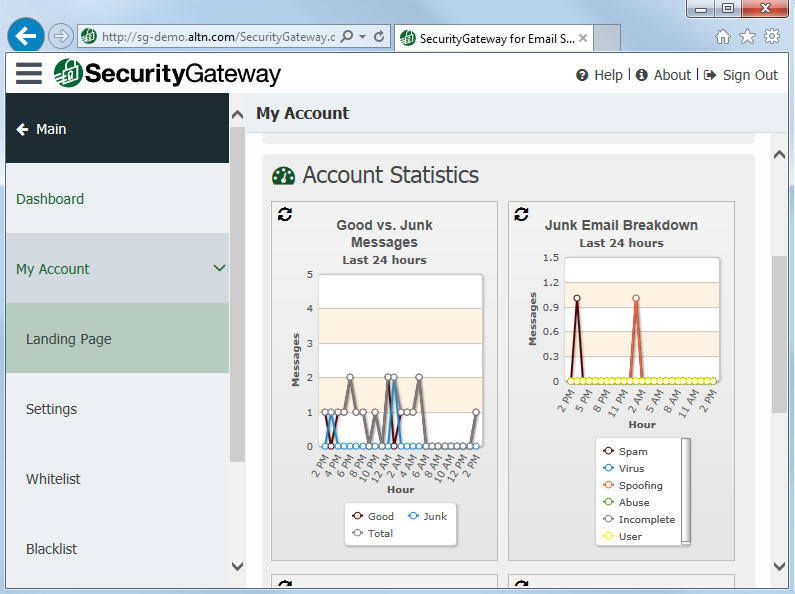This screenshot has height=594, width=795.
Task: Toggle the Abuse series in the legend
Action: (626, 502)
